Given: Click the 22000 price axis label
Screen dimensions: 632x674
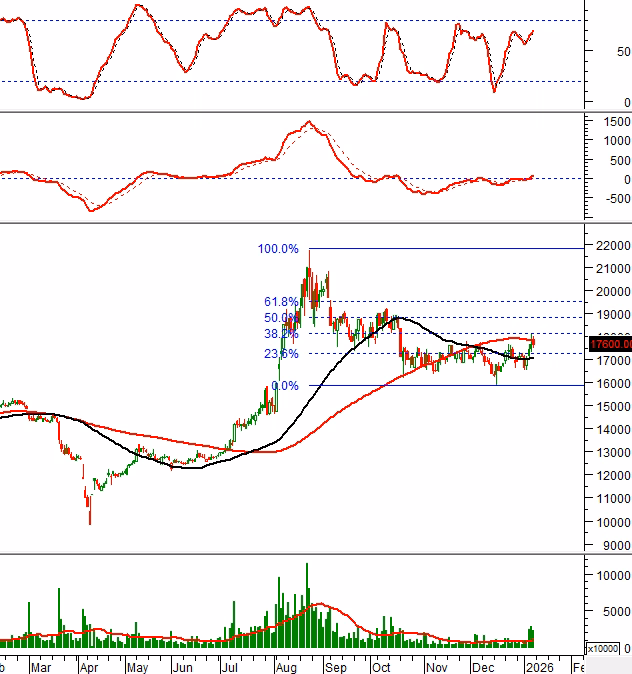Looking at the screenshot, I should tap(611, 246).
